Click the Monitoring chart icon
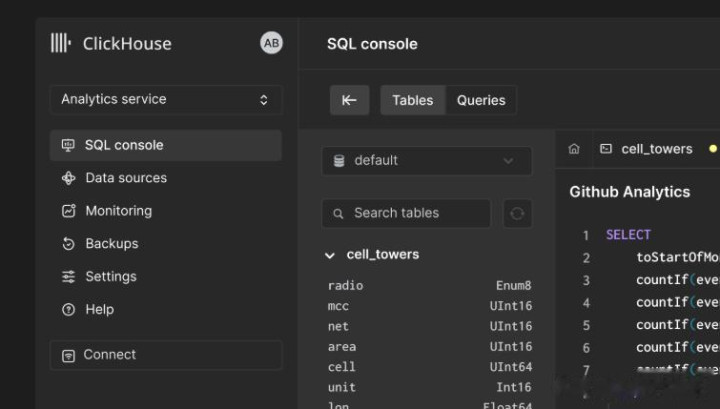Image resolution: width=720 pixels, height=409 pixels. [68, 211]
